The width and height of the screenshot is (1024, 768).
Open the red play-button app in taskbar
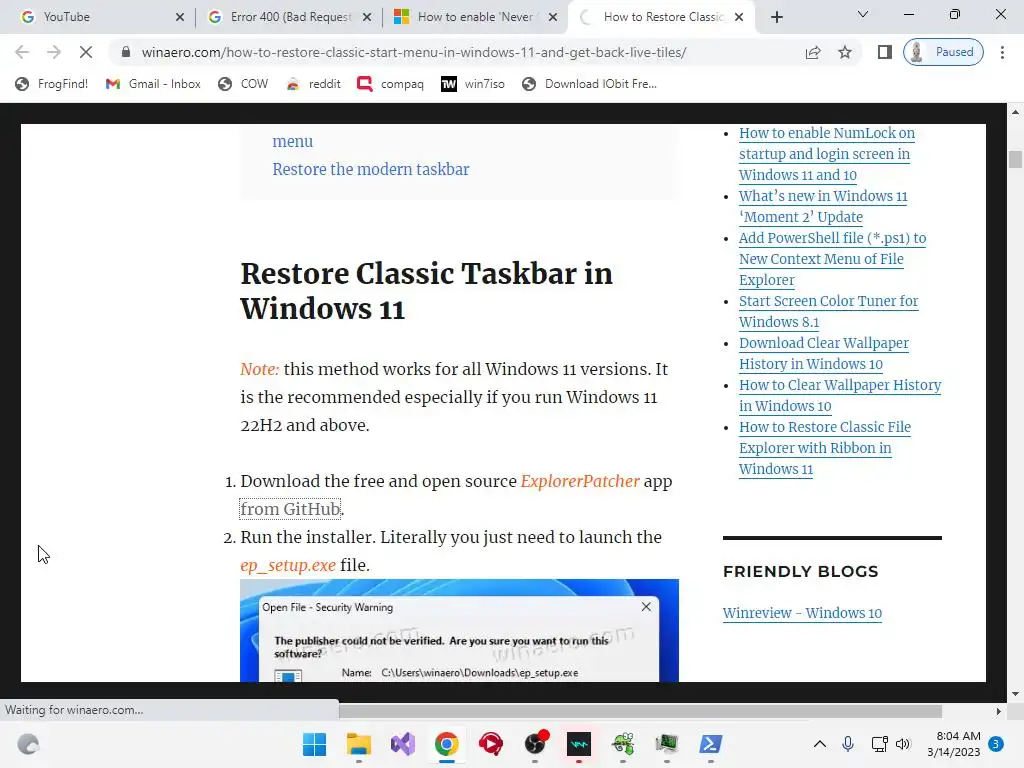pos(490,744)
